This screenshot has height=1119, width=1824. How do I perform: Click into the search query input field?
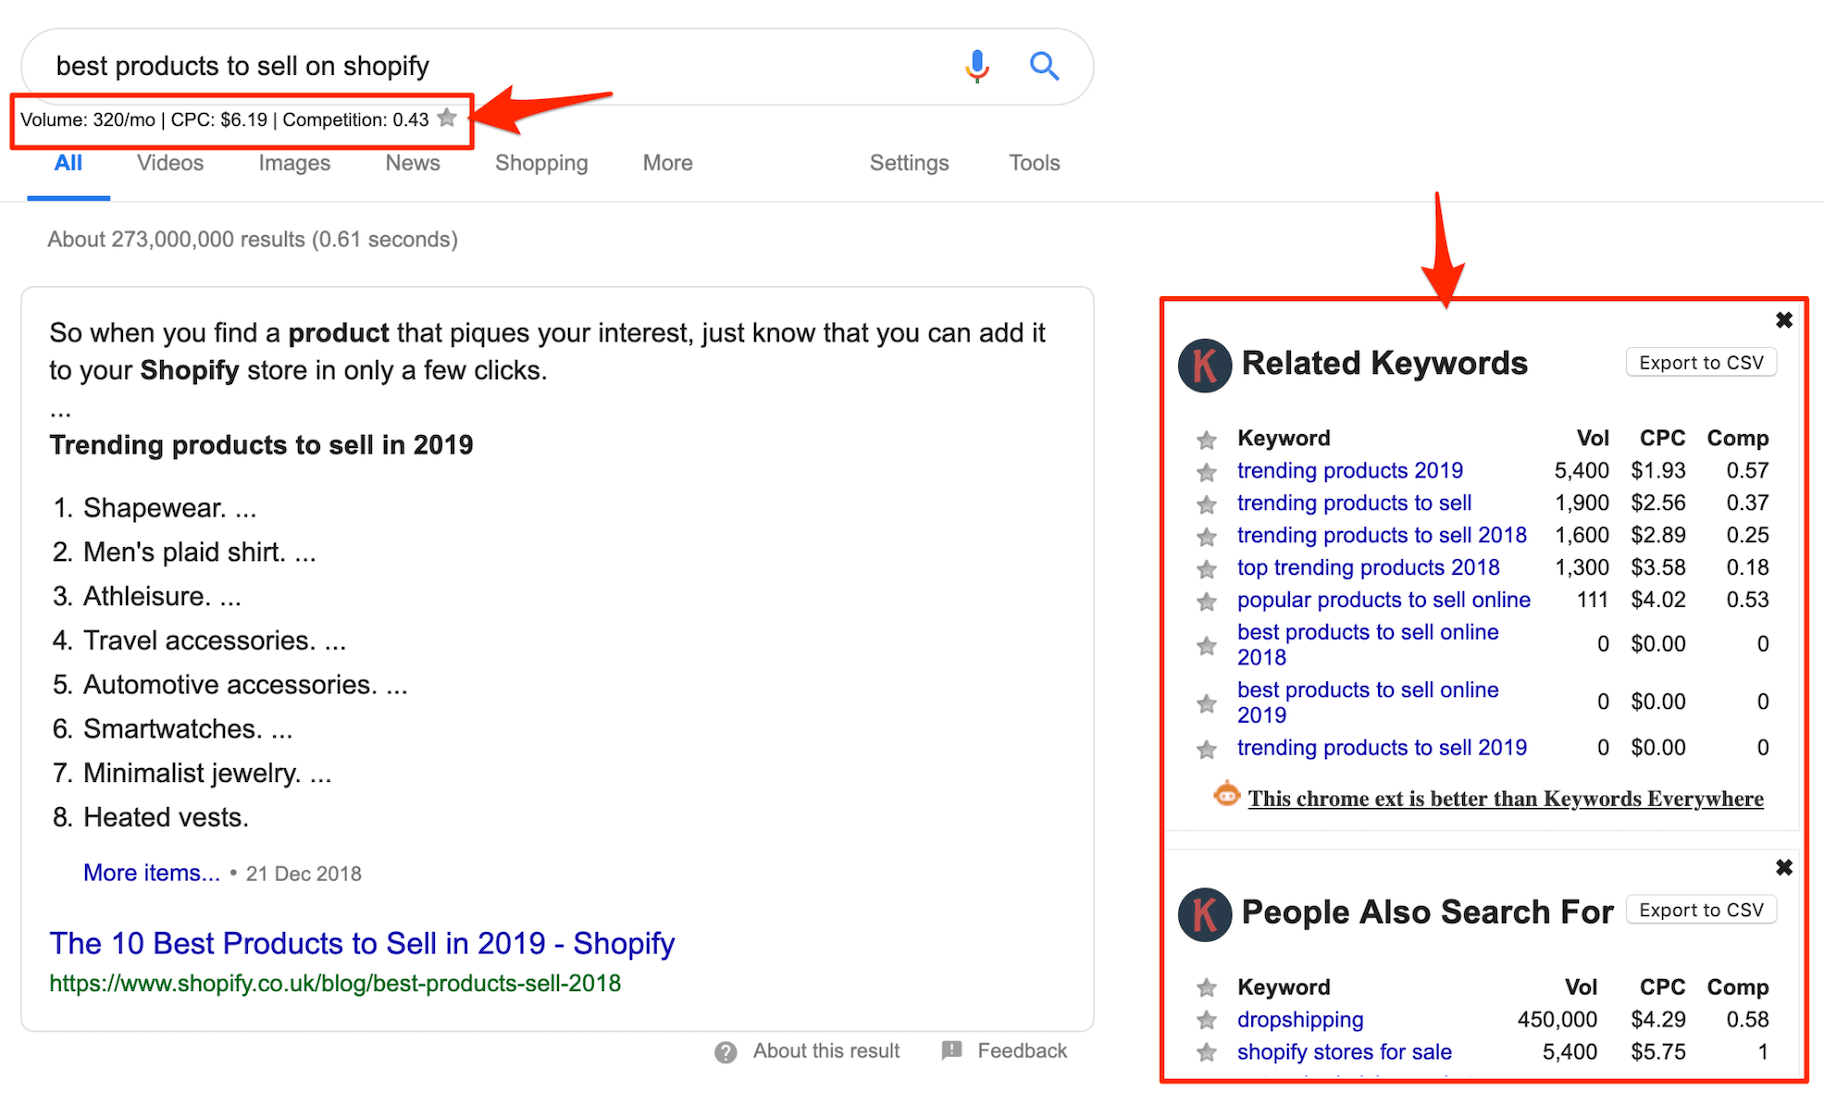coord(480,66)
